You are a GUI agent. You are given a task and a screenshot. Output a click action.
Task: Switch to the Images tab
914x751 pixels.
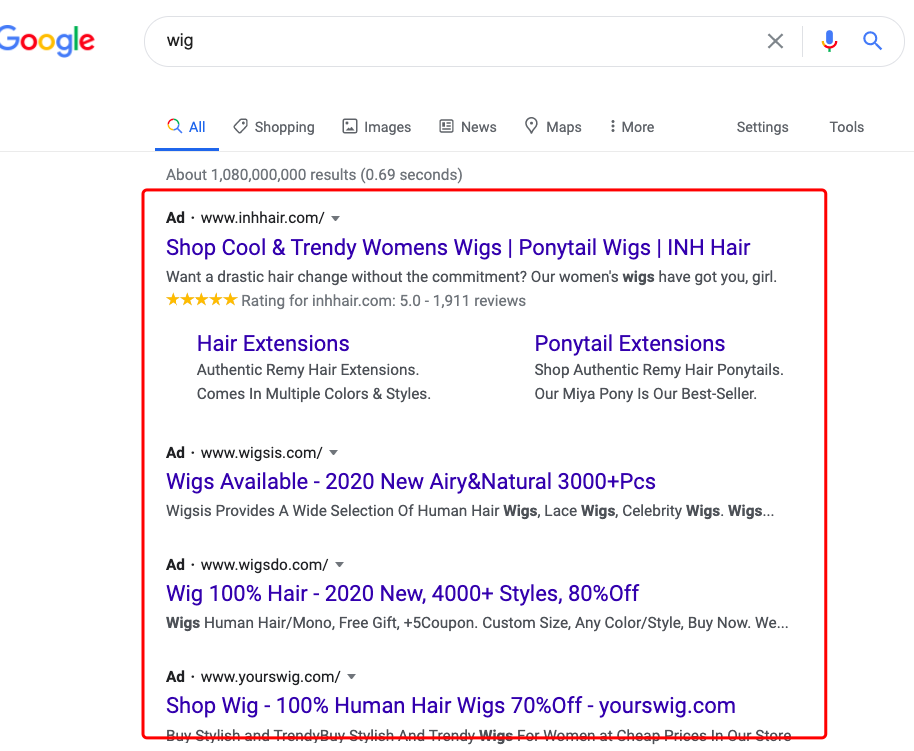(377, 127)
